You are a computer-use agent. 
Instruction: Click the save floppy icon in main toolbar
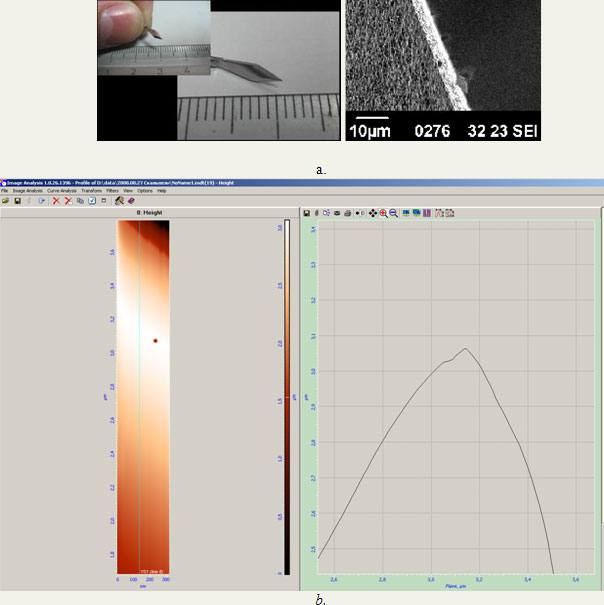[x=18, y=201]
